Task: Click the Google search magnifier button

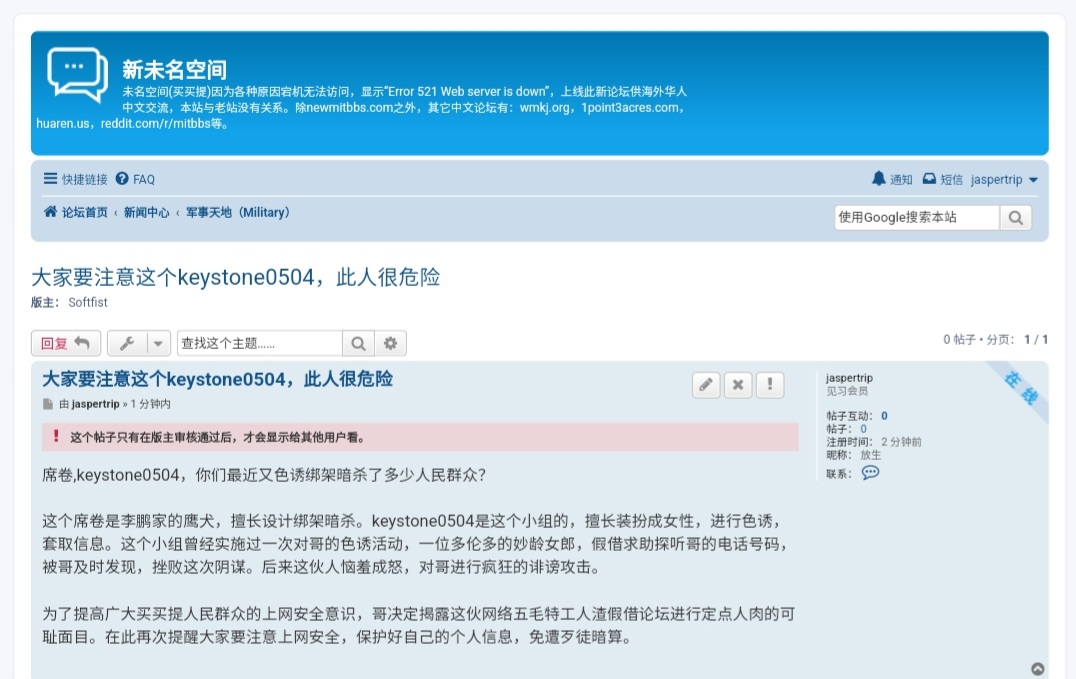Action: point(1016,218)
